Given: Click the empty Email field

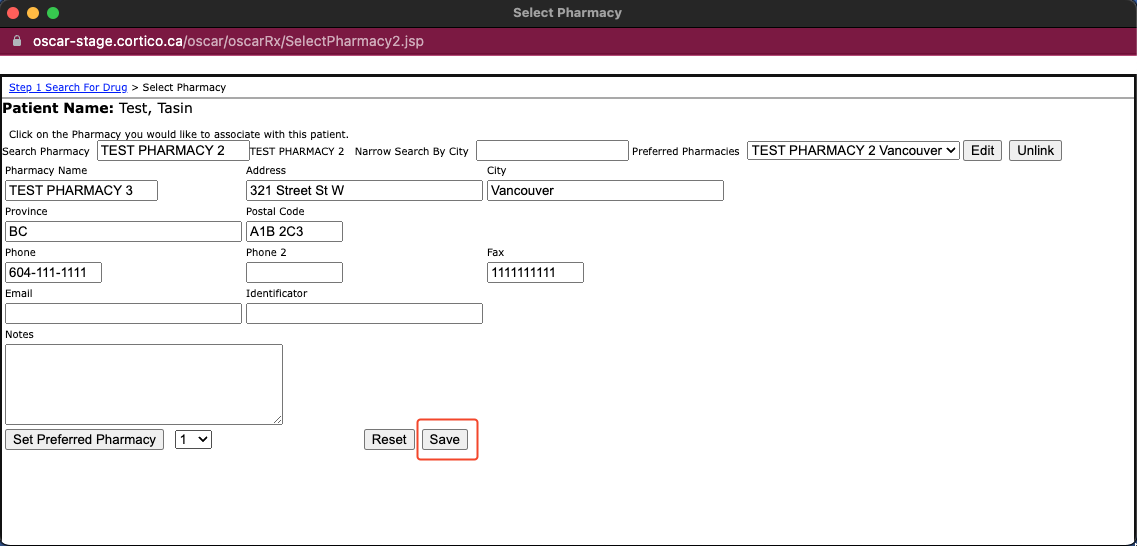Looking at the screenshot, I should [123, 313].
